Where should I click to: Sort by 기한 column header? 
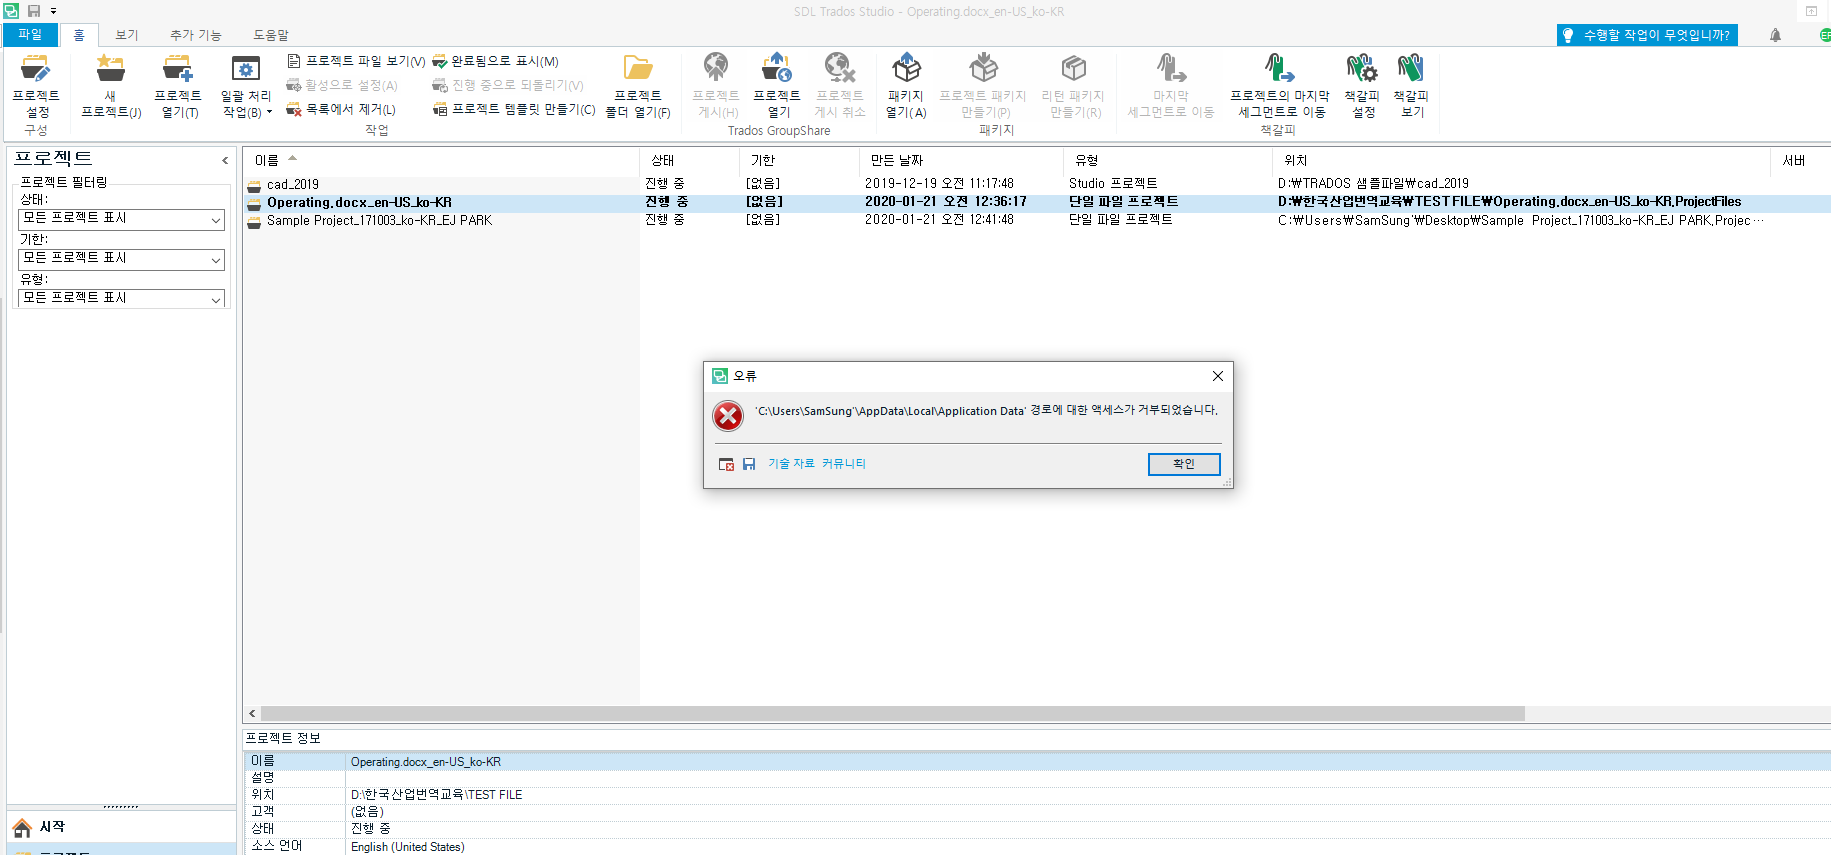(x=798, y=160)
